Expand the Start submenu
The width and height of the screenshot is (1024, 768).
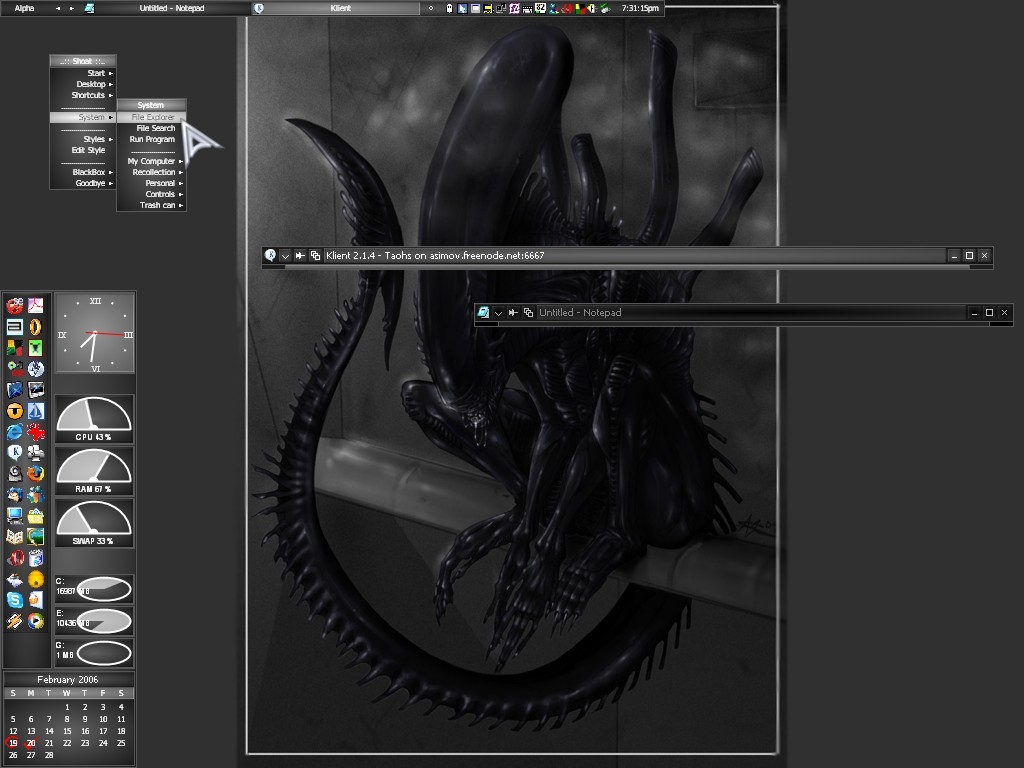(83, 73)
